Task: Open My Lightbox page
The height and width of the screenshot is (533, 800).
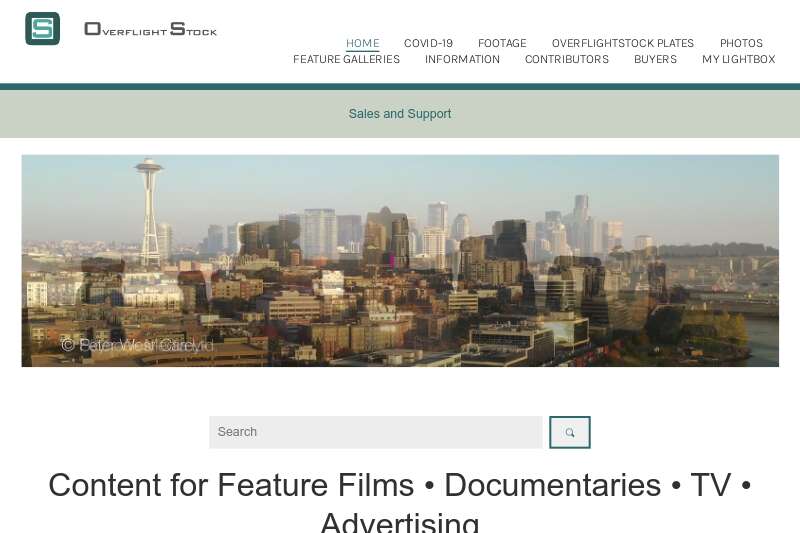Action: tap(738, 59)
